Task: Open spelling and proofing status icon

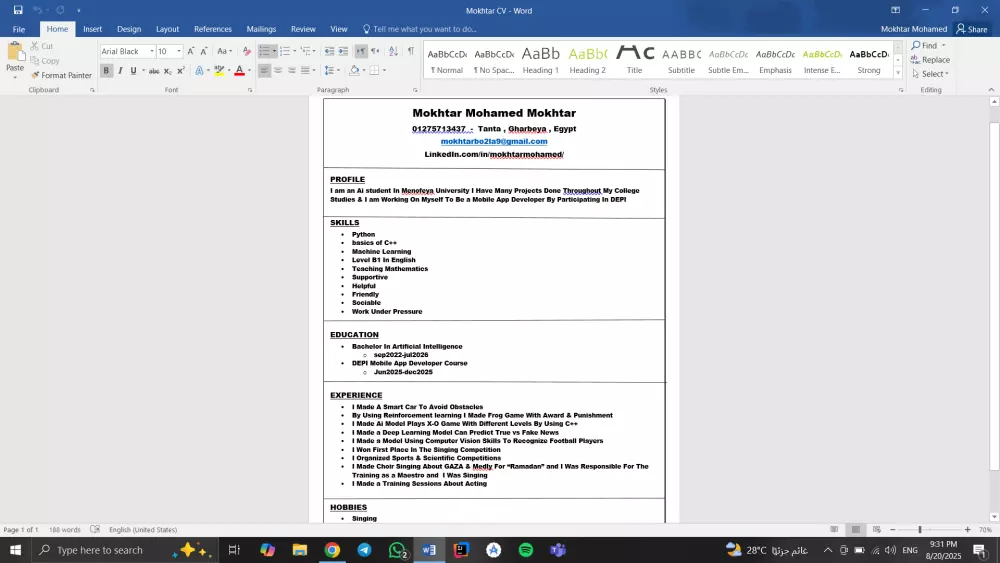Action: click(x=95, y=529)
